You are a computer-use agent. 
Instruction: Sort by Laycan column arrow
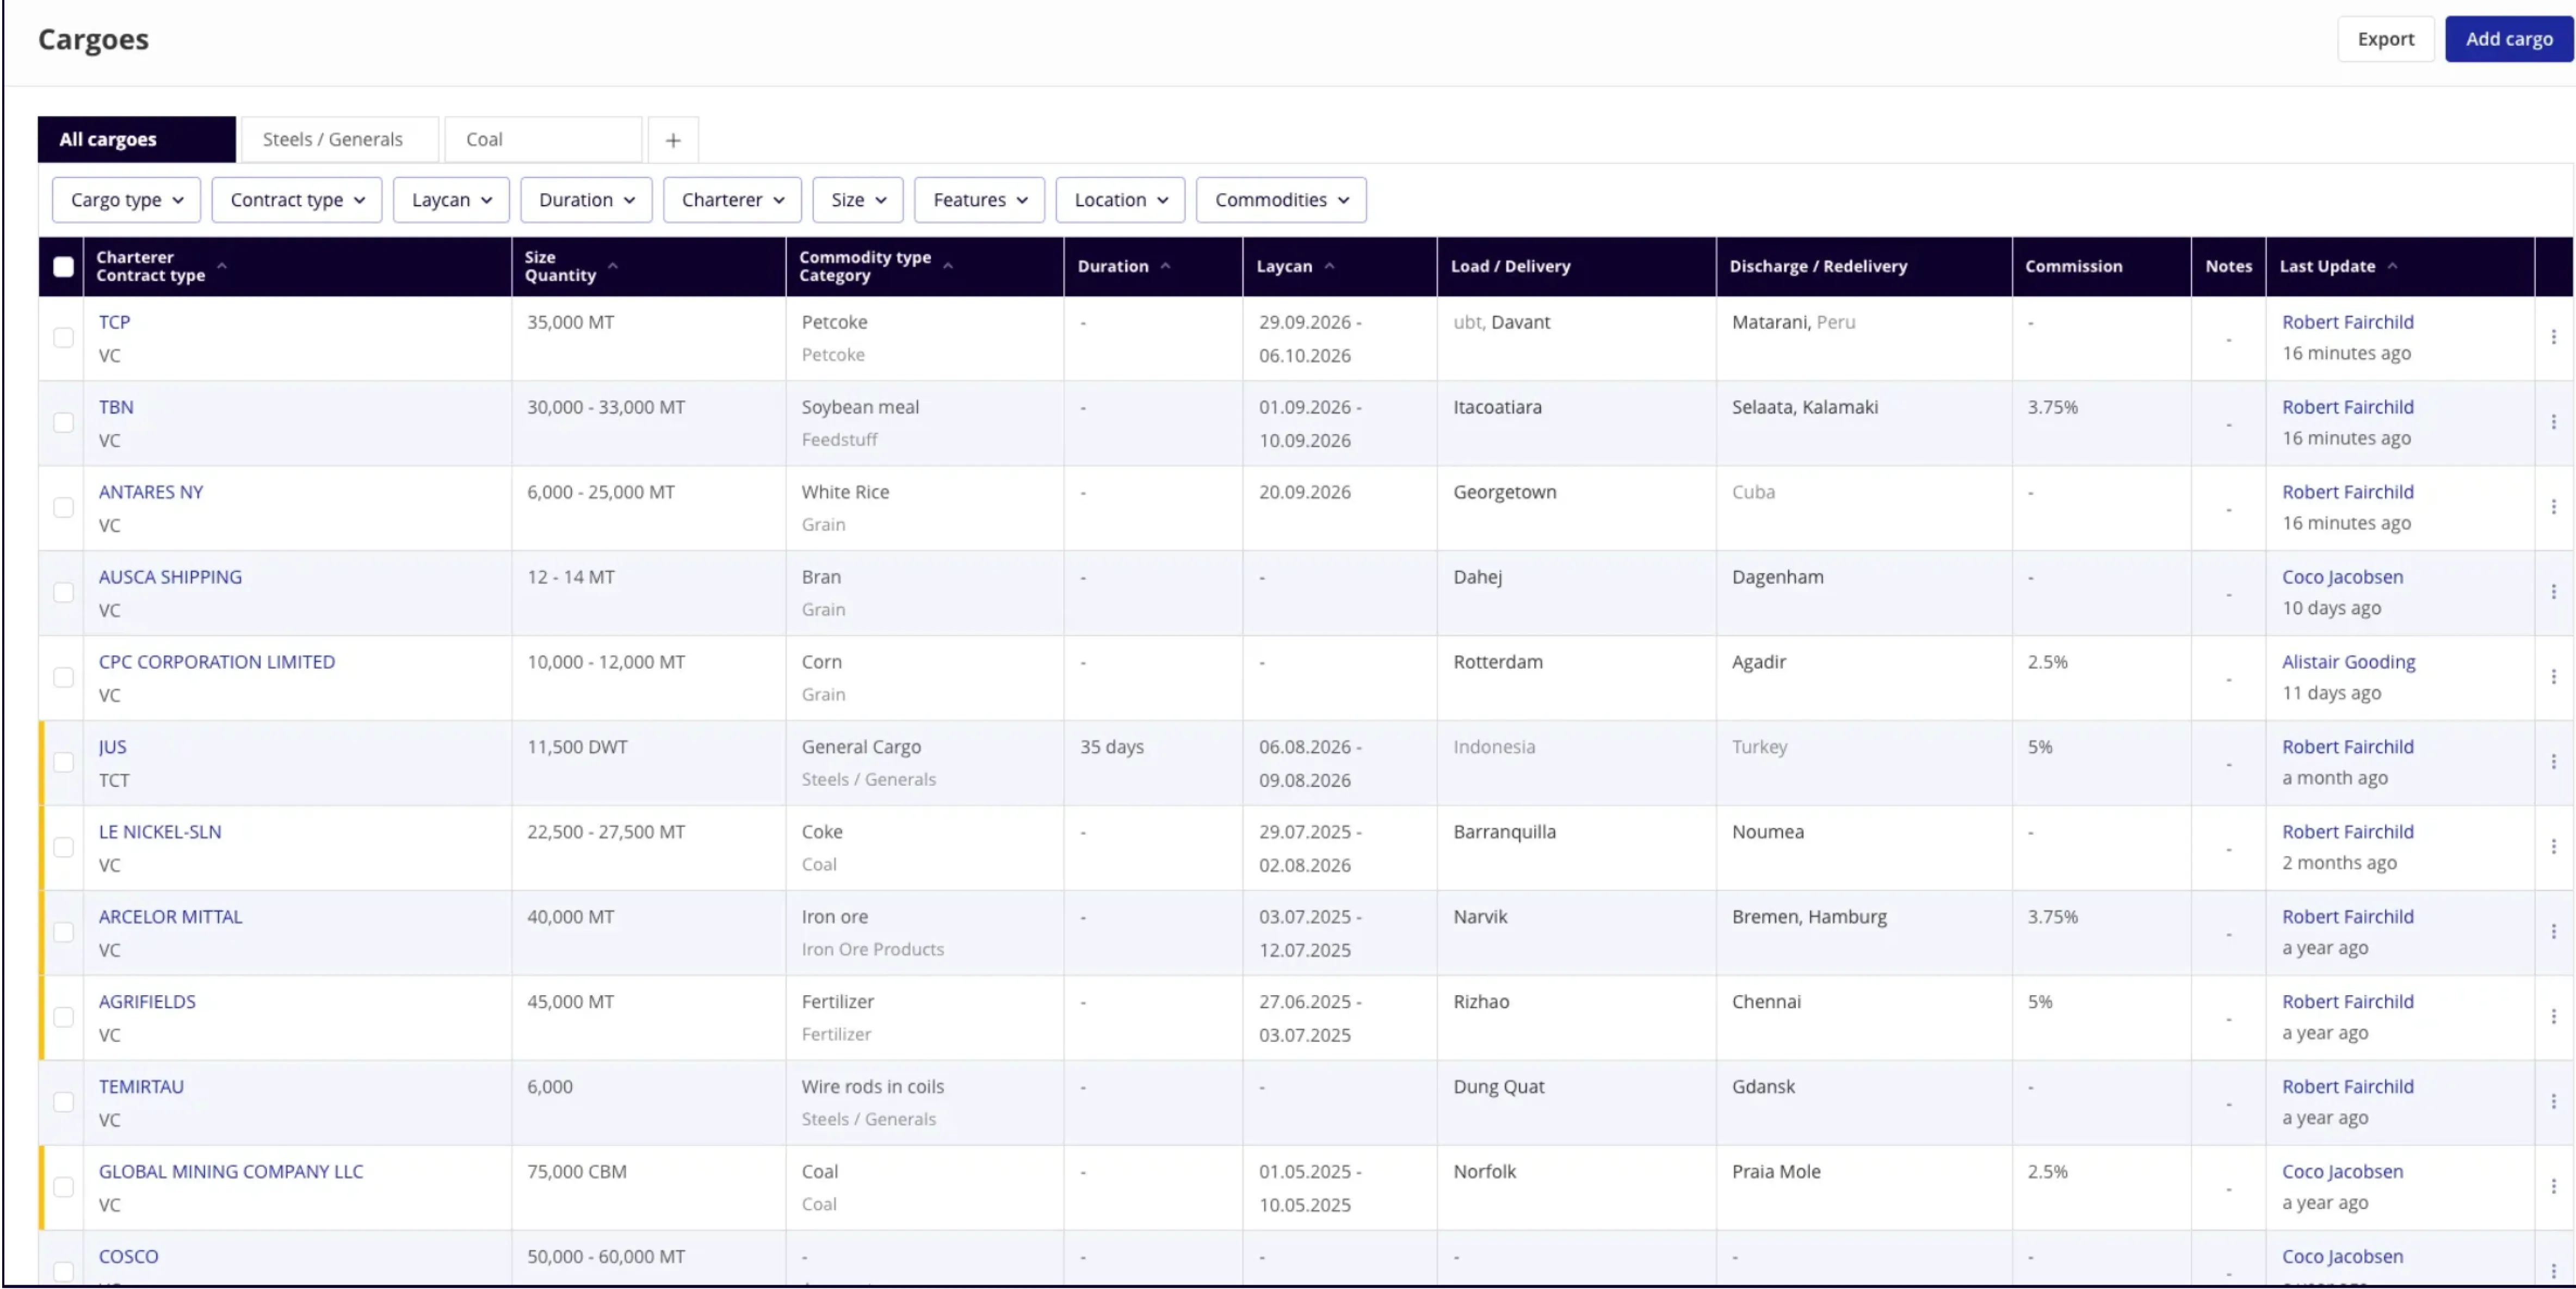tap(1329, 266)
